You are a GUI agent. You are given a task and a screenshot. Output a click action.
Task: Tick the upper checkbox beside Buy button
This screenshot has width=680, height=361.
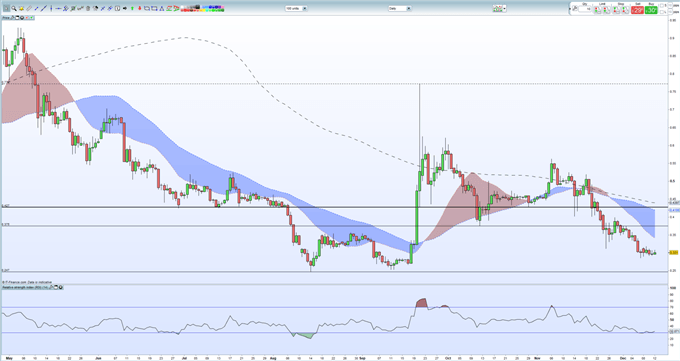coord(661,5)
